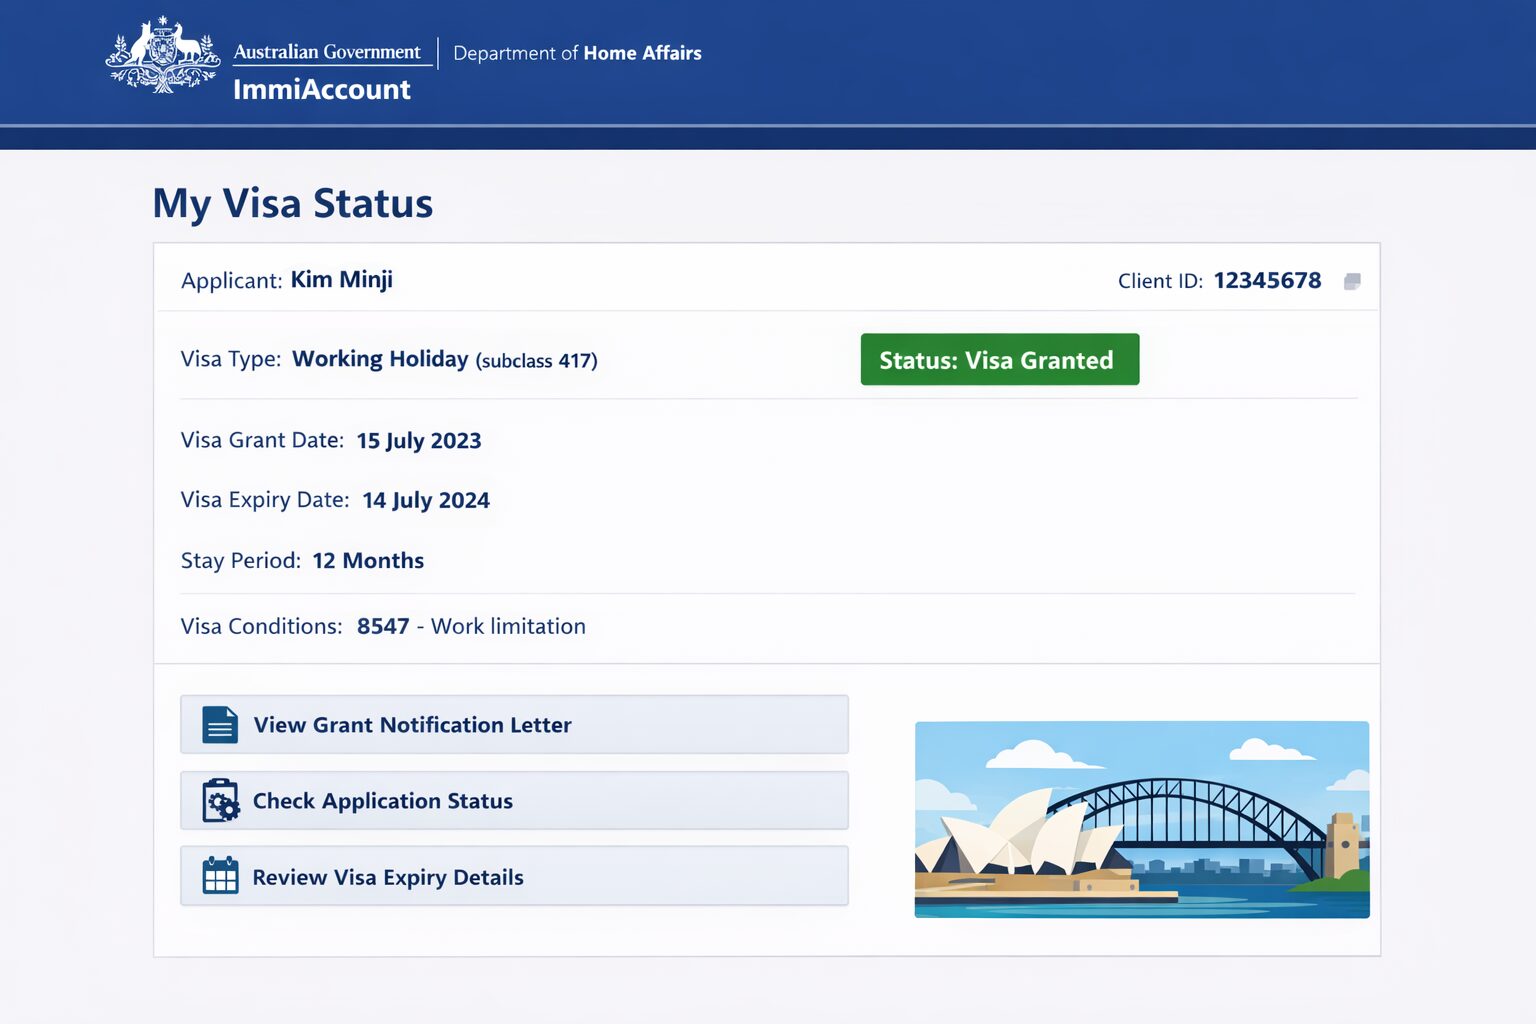Image resolution: width=1536 pixels, height=1024 pixels.
Task: Click the Visa Expiry Date 14 July 2024
Action: [x=426, y=501]
